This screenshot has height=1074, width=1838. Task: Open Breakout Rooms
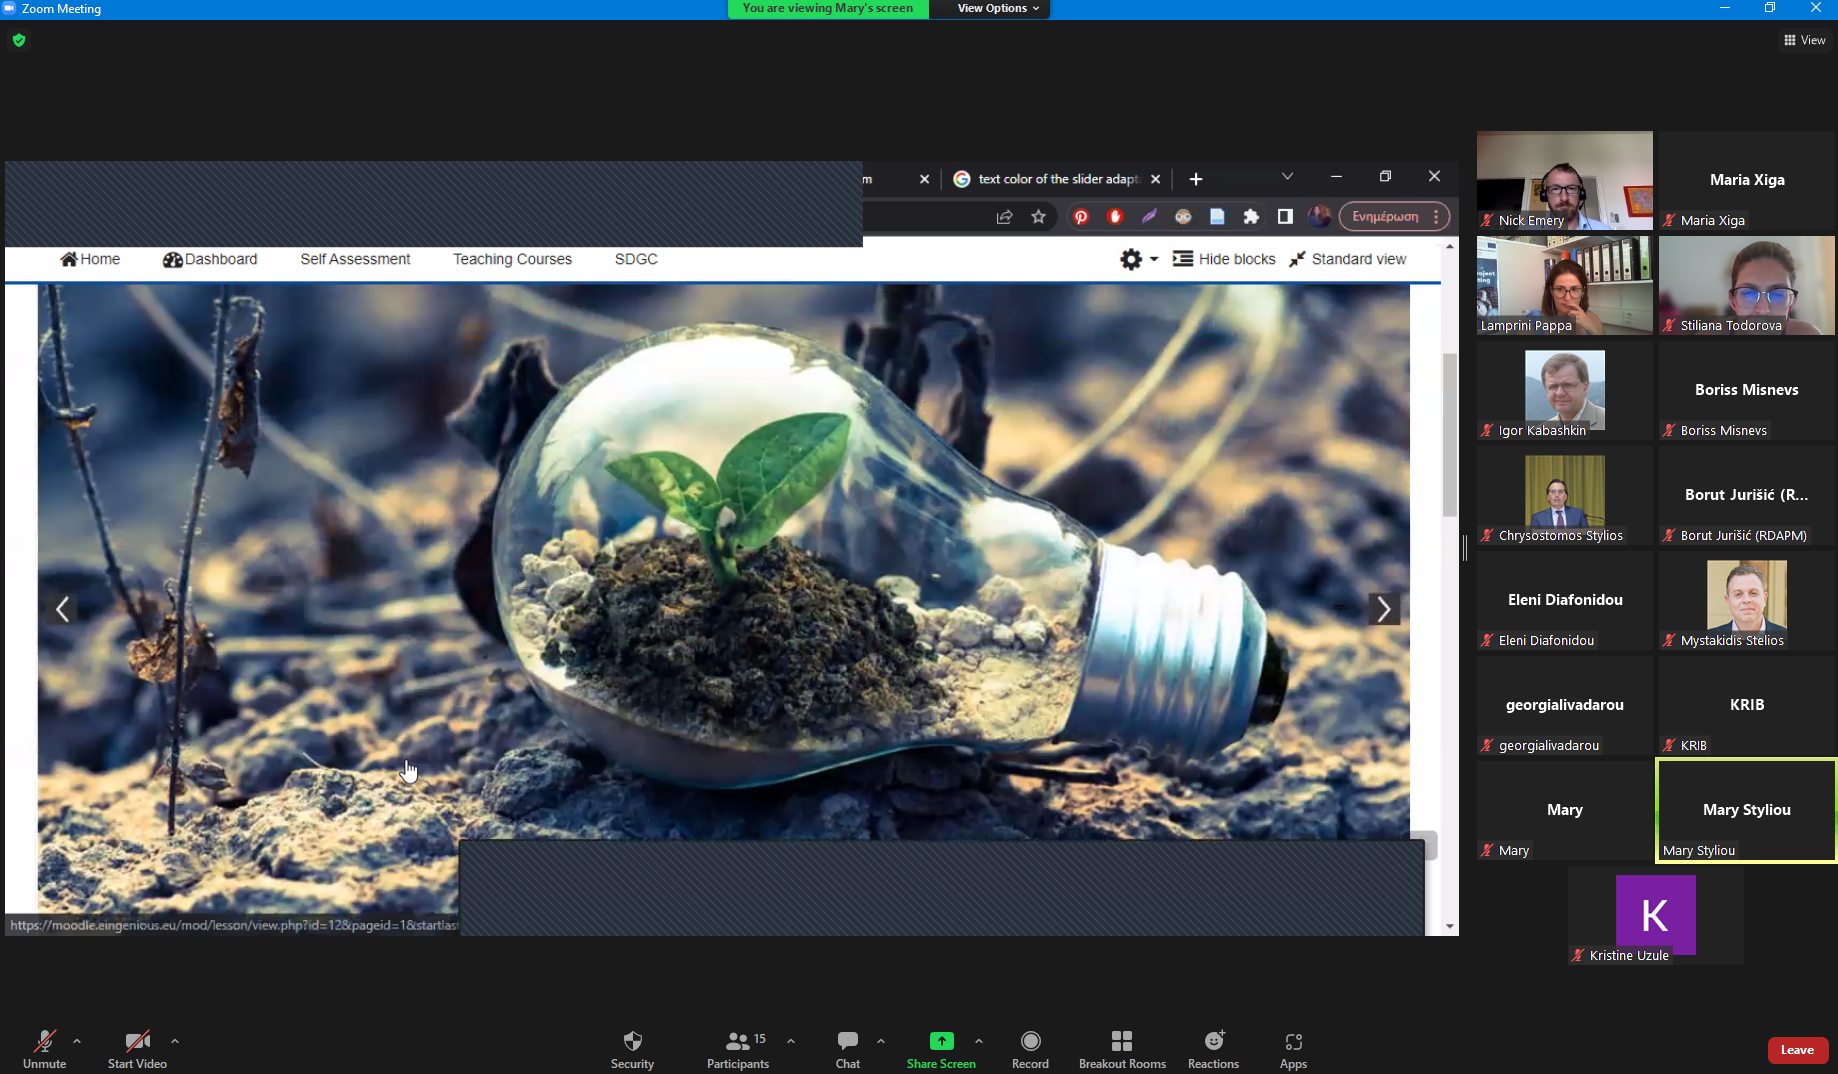[x=1122, y=1049]
